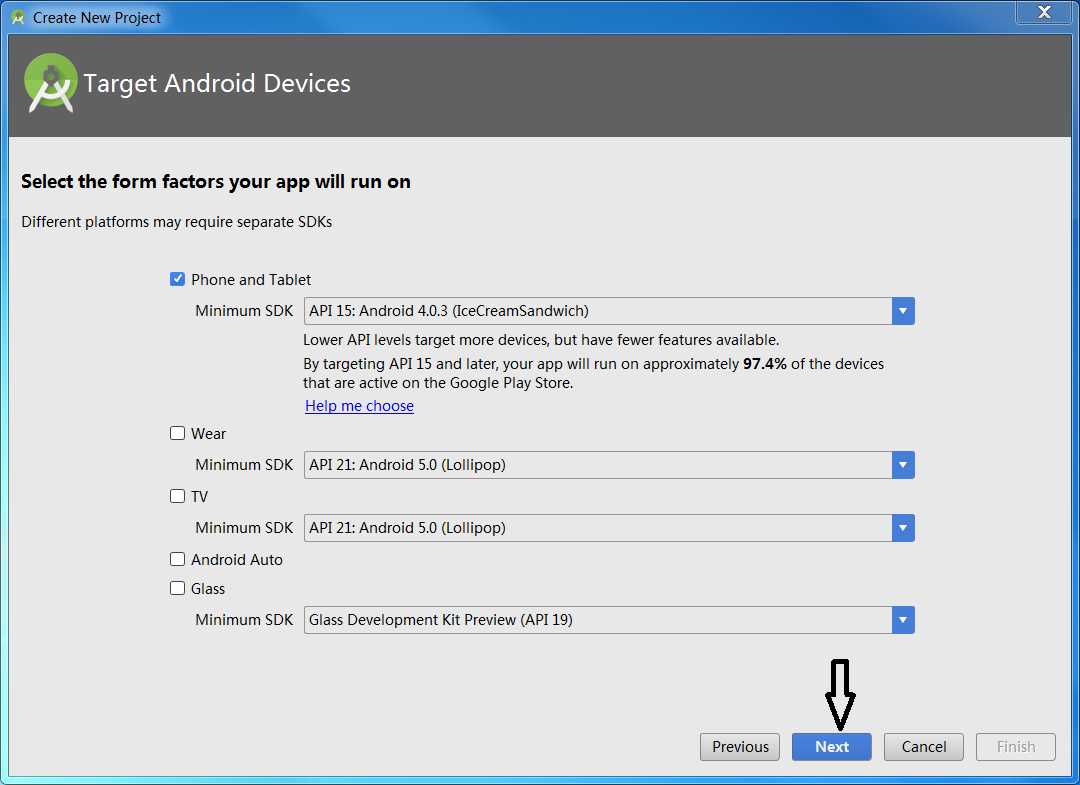Expand the Glass Minimum SDK dropdown arrow

click(903, 620)
